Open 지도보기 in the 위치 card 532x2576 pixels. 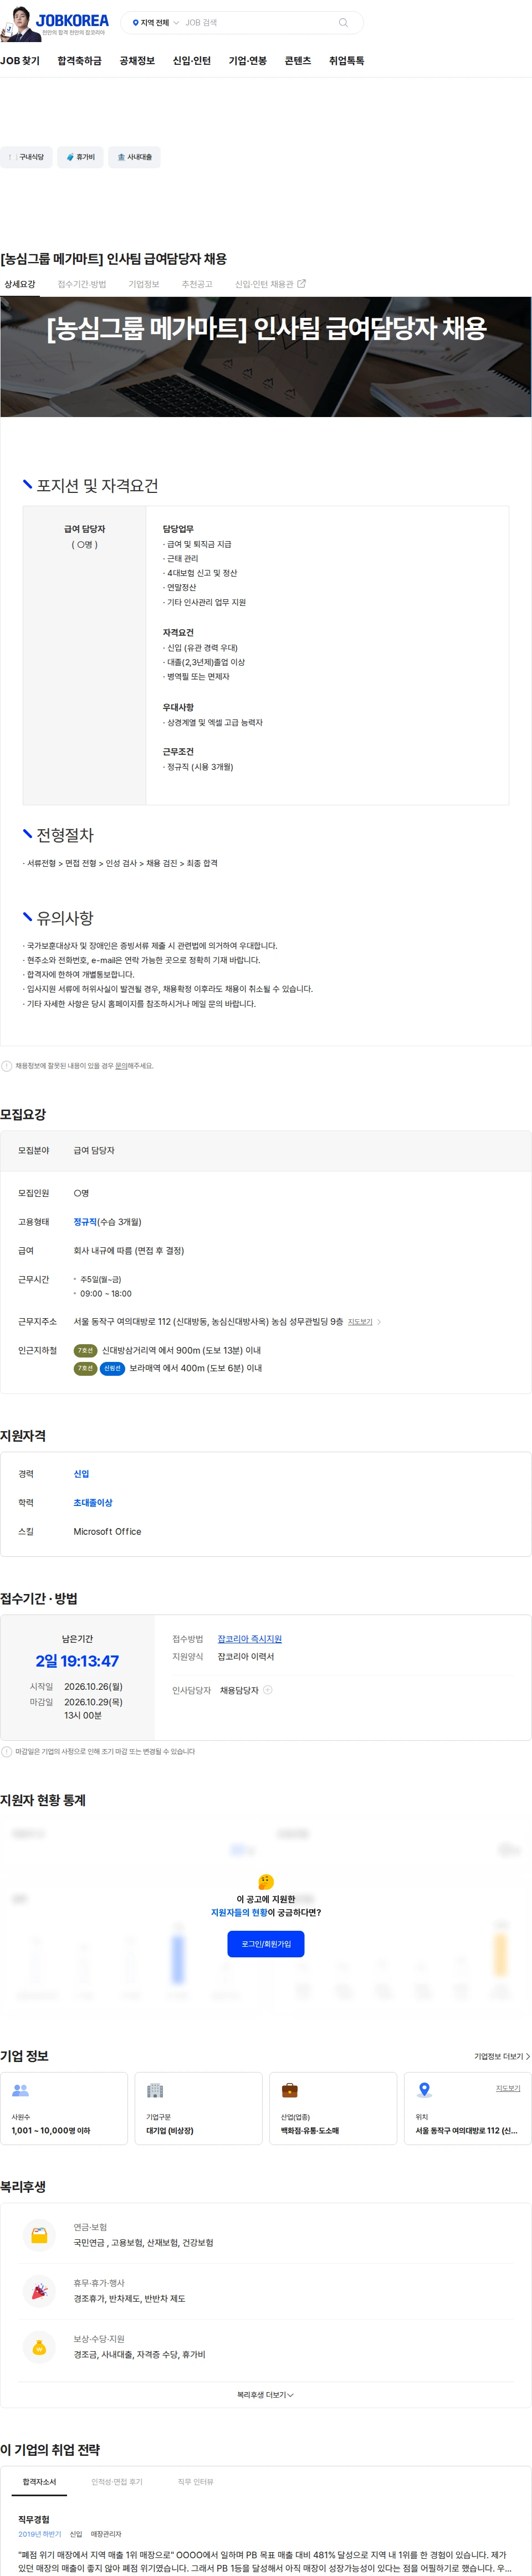[x=508, y=2088]
